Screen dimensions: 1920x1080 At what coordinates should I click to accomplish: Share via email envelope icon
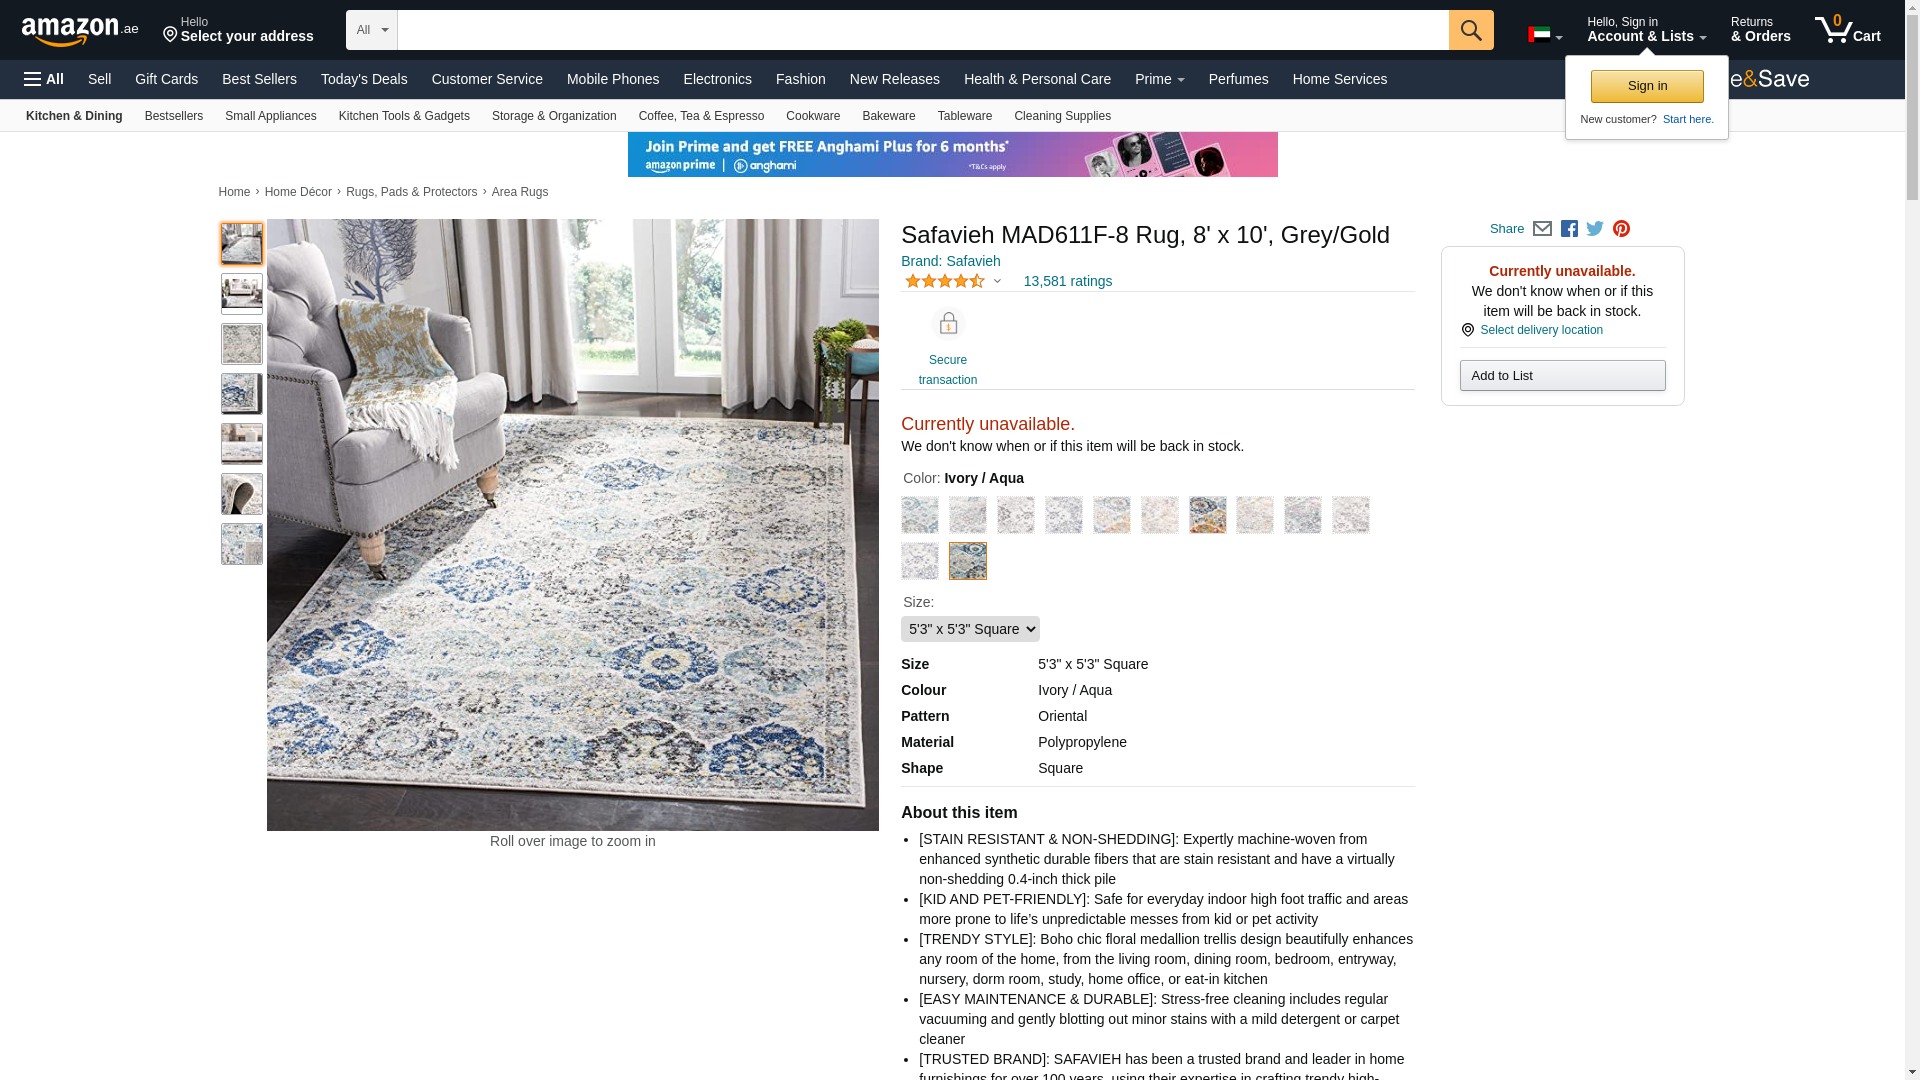pos(1542,229)
